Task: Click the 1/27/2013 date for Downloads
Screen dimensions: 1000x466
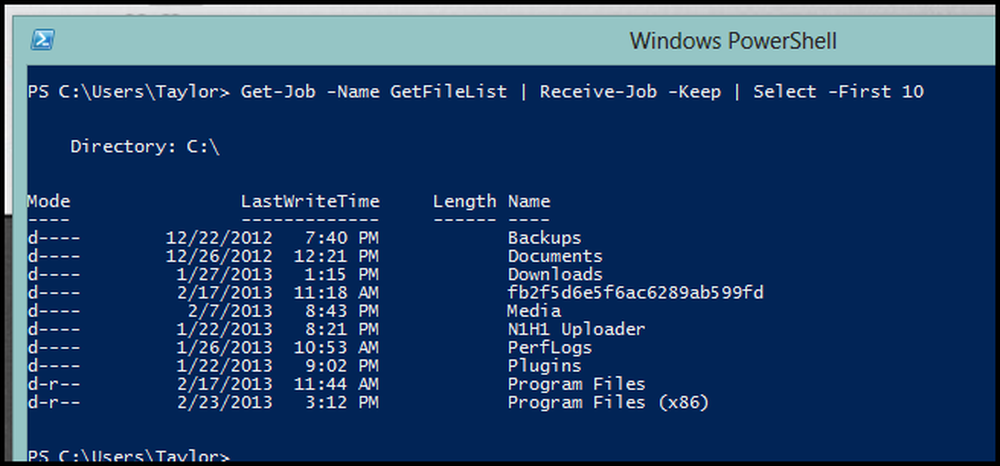Action: click(224, 275)
